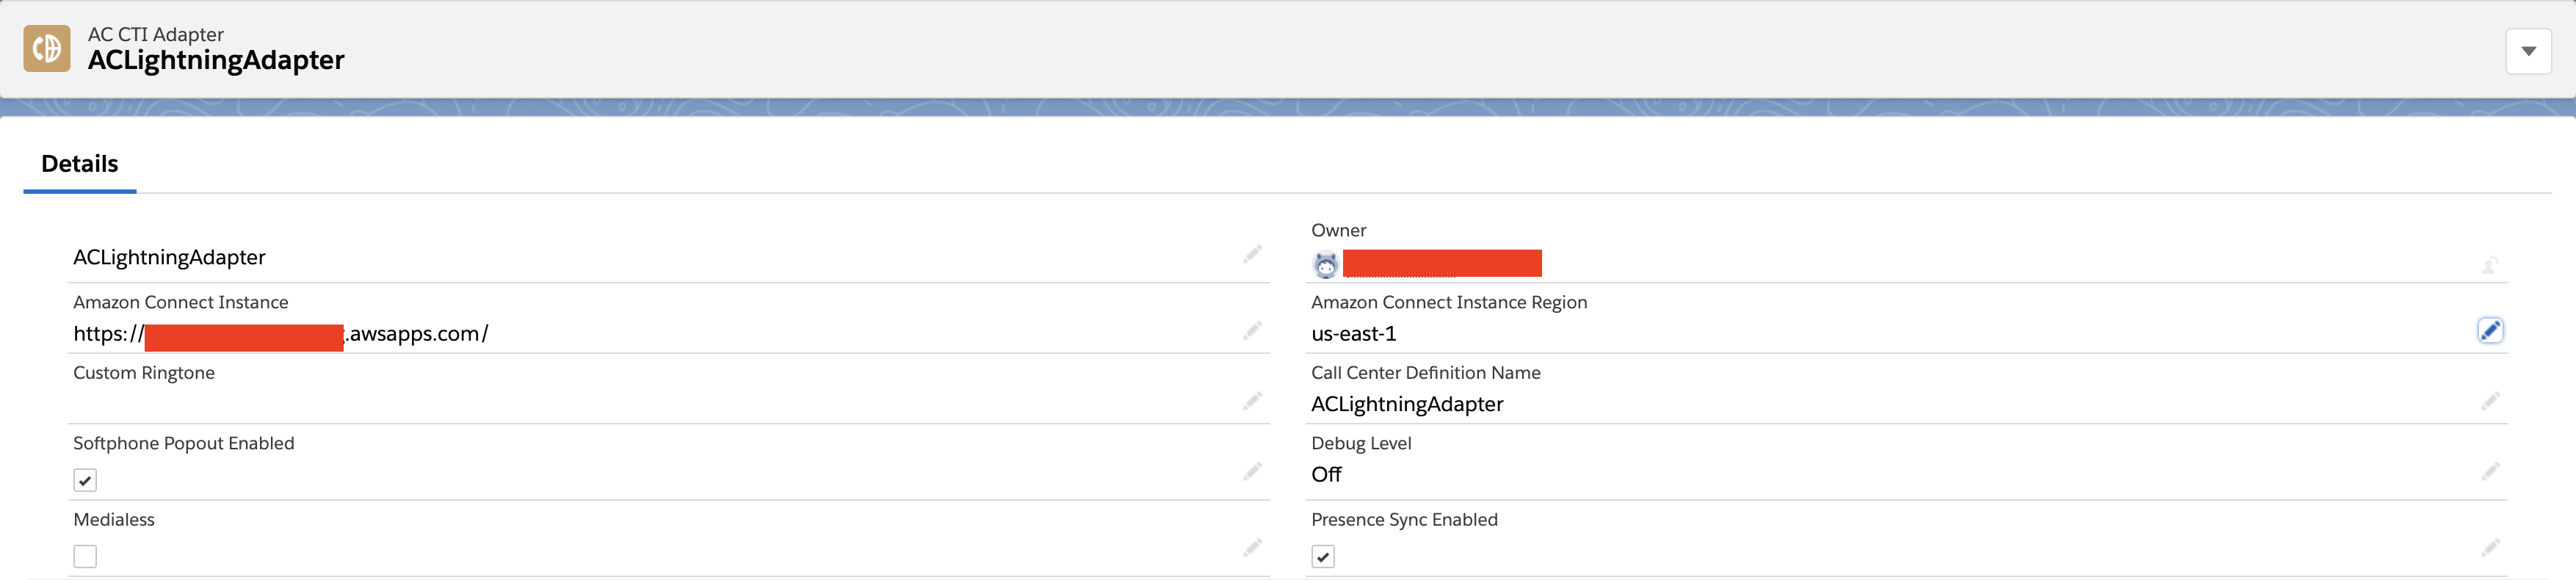Viewport: 2576px width, 580px height.
Task: Edit Softphone Popout Enabled via pencil icon
Action: pyautogui.click(x=1252, y=472)
